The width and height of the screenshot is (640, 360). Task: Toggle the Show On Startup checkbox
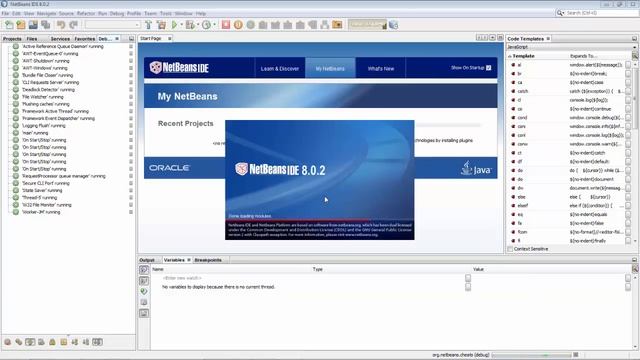tap(489, 68)
